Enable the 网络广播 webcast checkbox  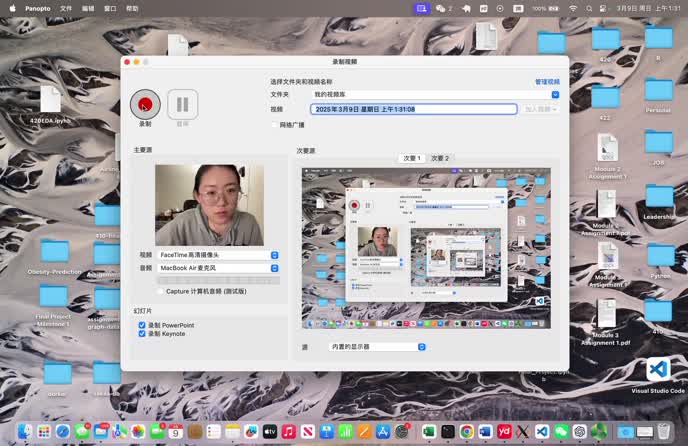click(x=275, y=125)
